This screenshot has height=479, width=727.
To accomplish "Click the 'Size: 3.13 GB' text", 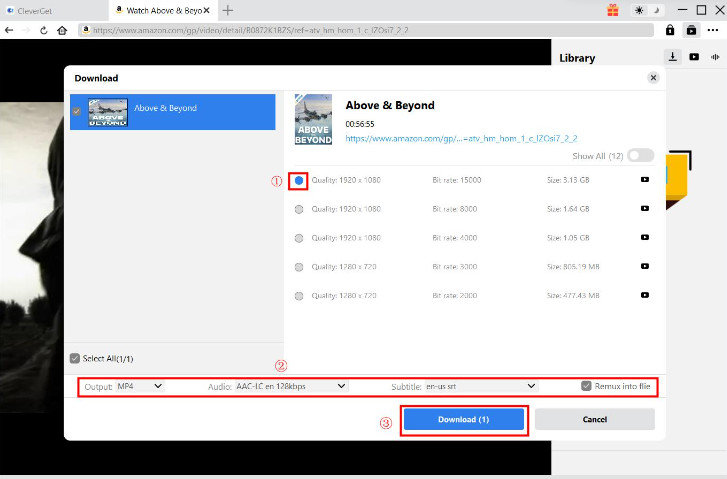I will 568,180.
